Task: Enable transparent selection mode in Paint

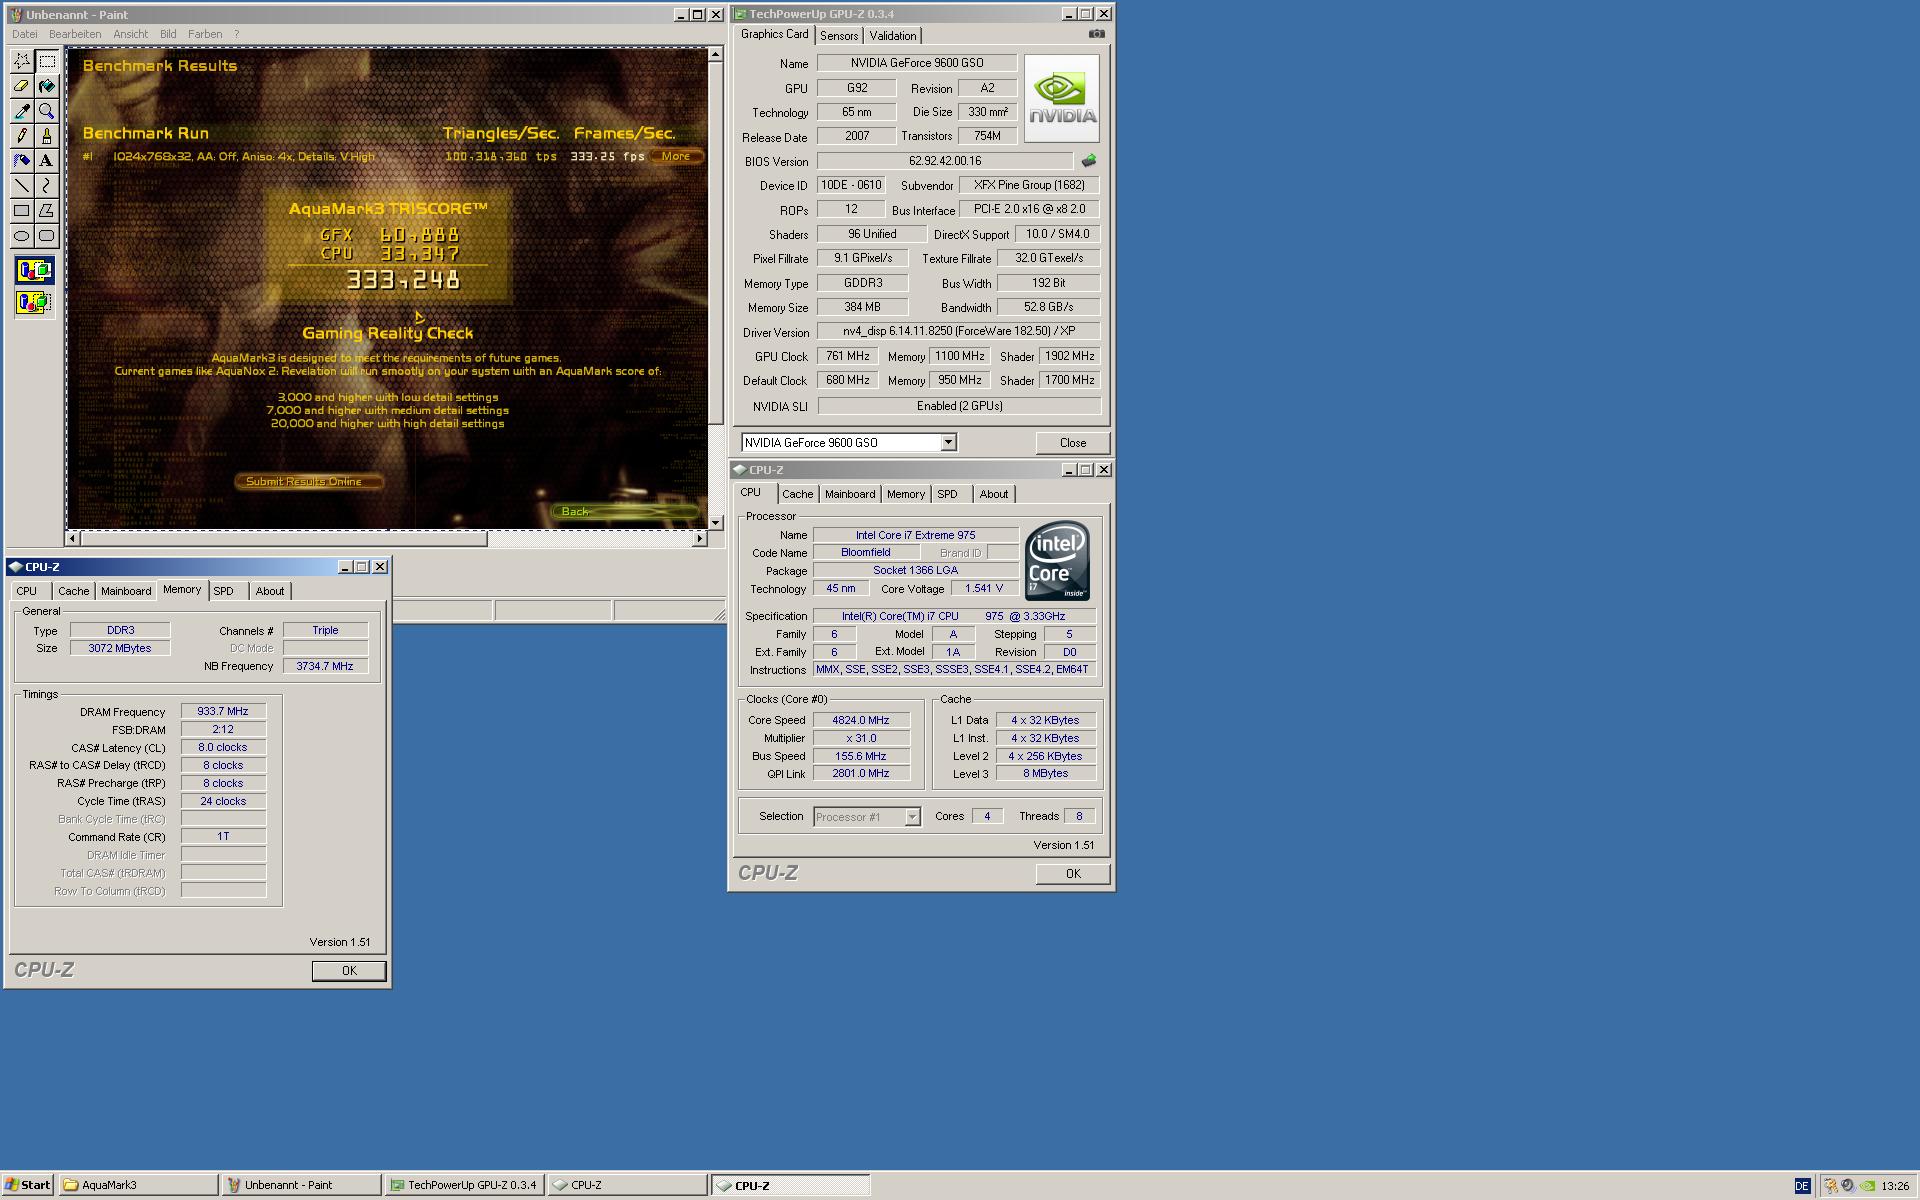Action: tap(34, 302)
